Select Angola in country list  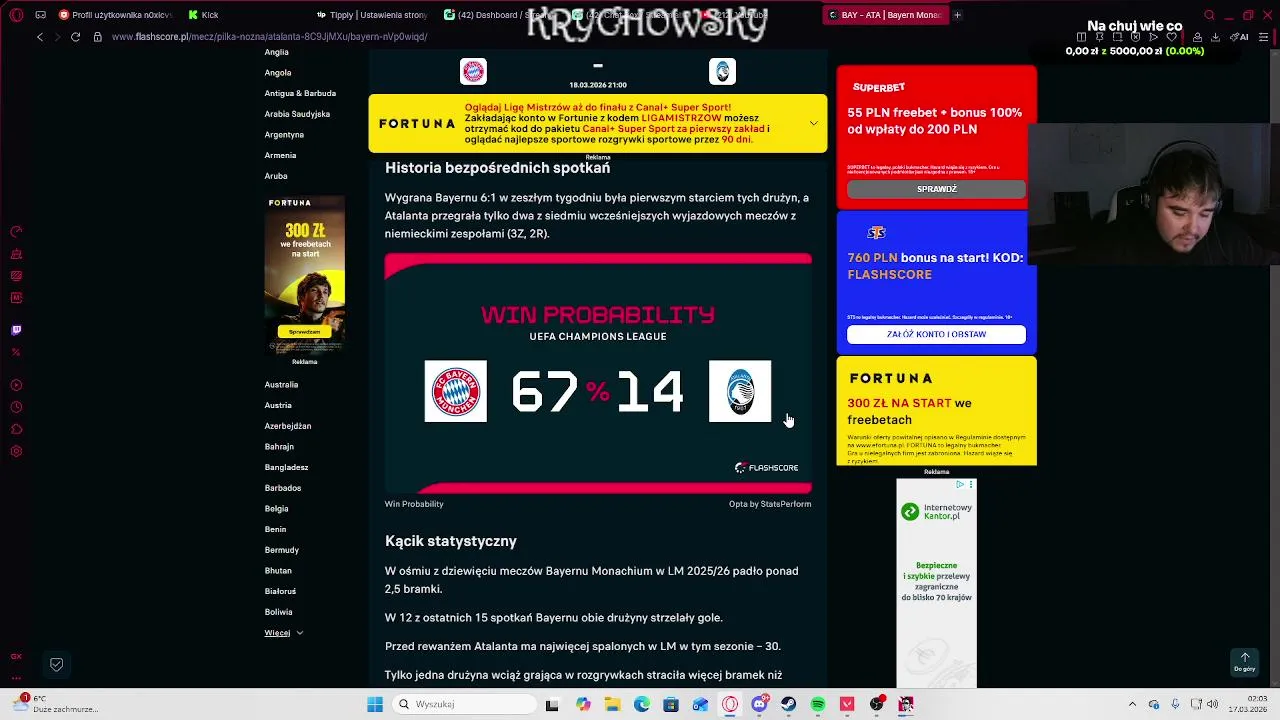click(278, 73)
